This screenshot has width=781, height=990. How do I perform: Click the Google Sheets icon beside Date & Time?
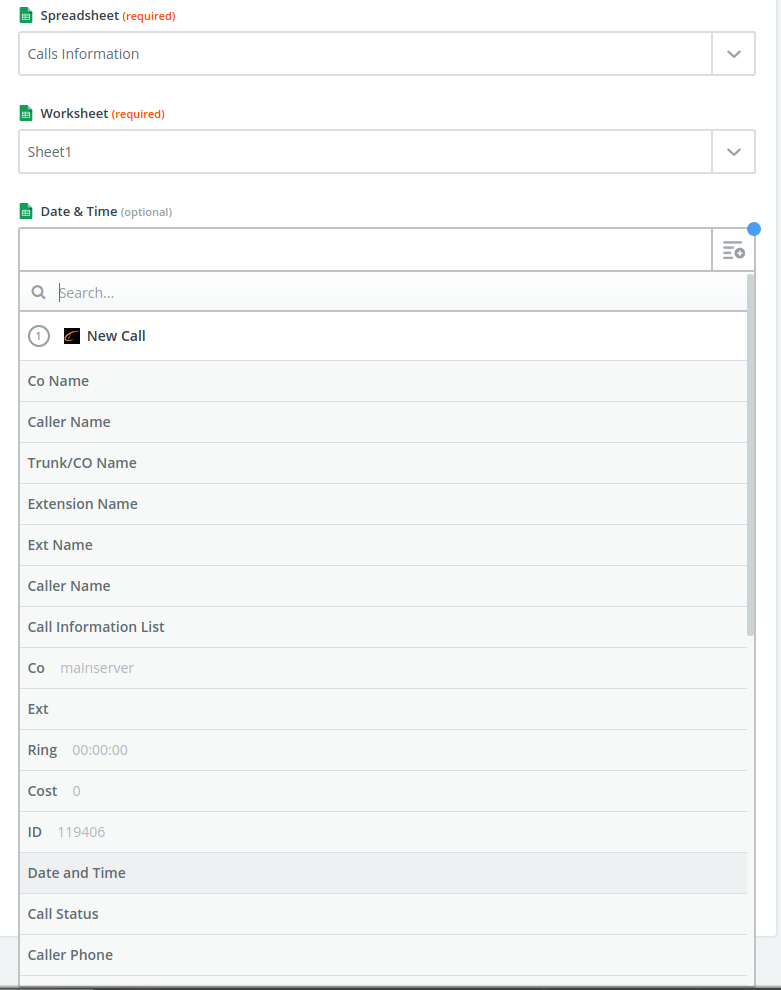[26, 211]
